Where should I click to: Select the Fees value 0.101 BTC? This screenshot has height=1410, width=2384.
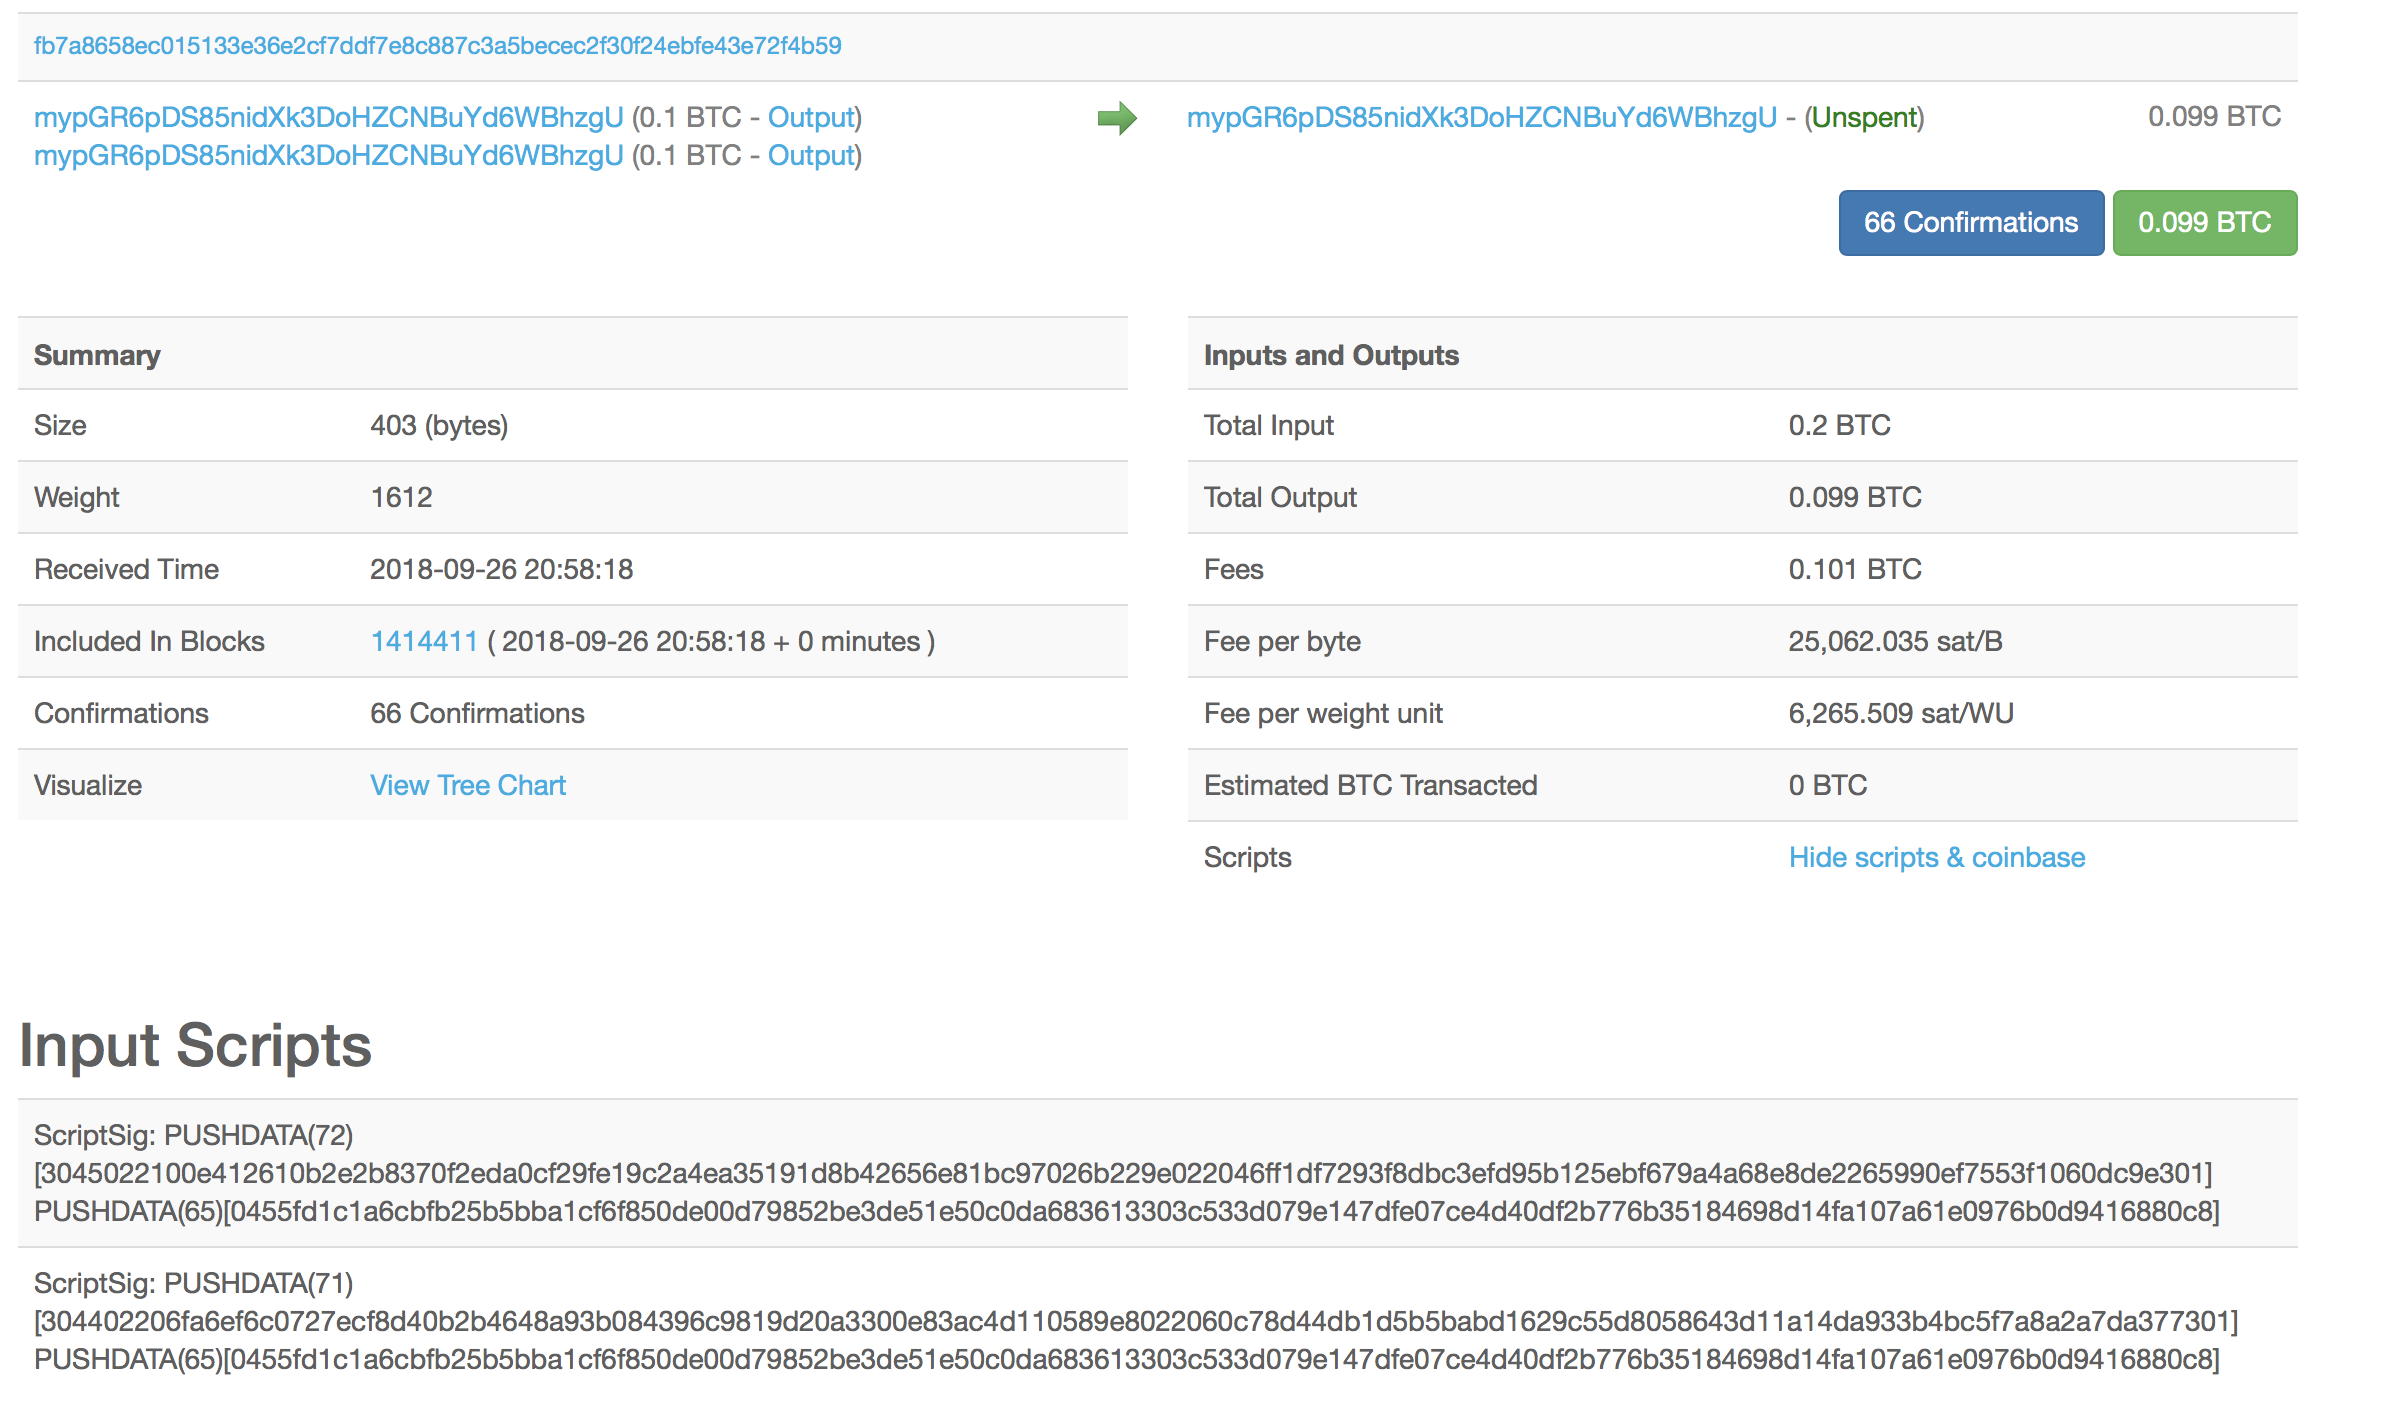tap(1855, 570)
